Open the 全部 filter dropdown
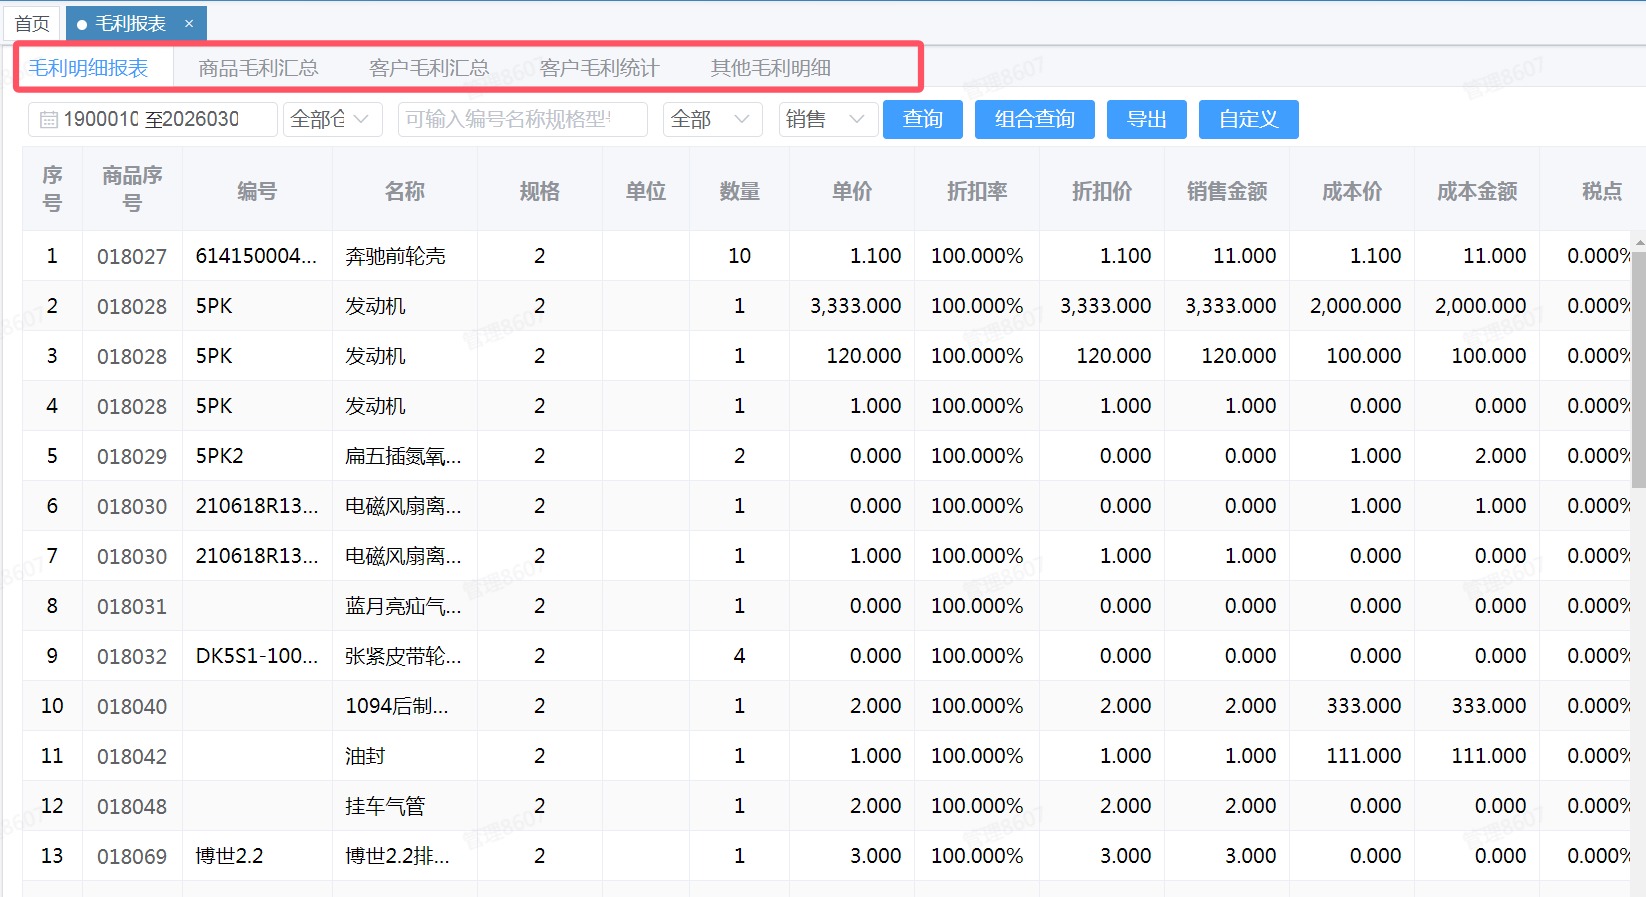The height and width of the screenshot is (897, 1646). click(711, 119)
